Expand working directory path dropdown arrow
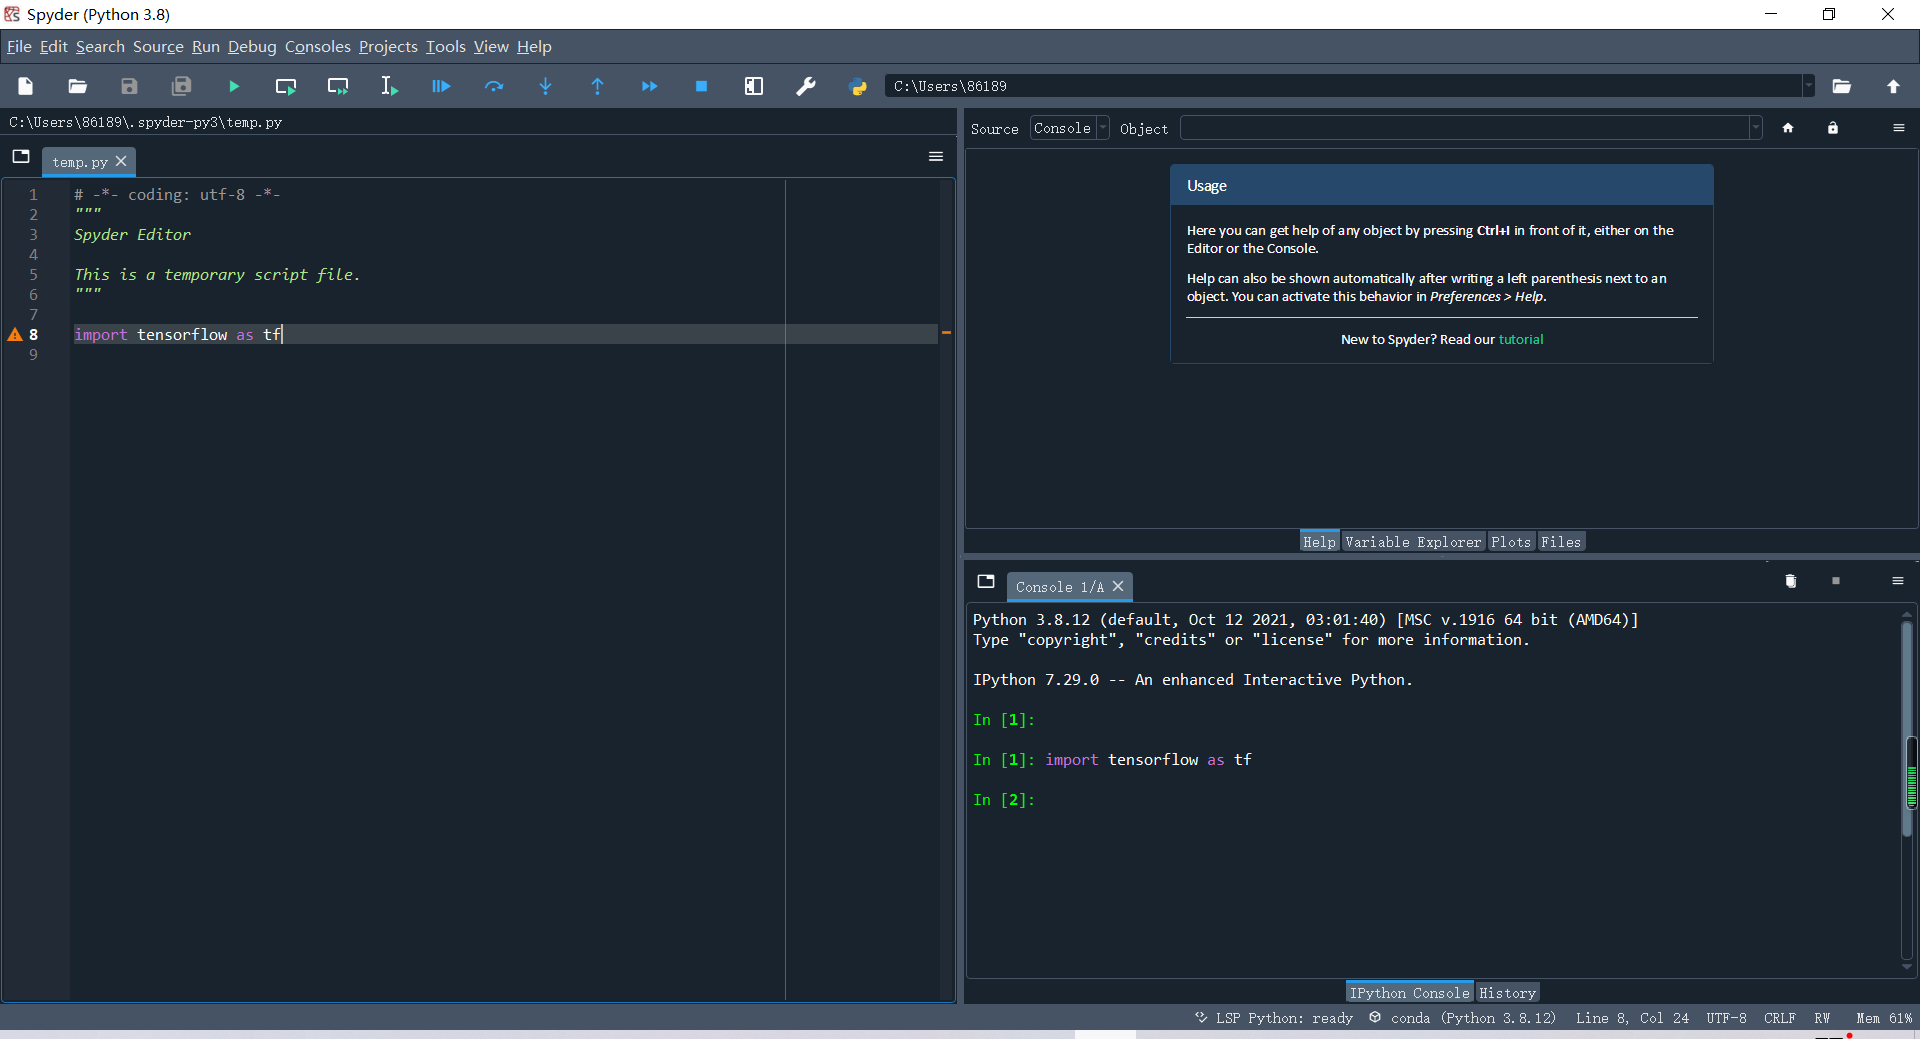The image size is (1920, 1039). tap(1808, 86)
